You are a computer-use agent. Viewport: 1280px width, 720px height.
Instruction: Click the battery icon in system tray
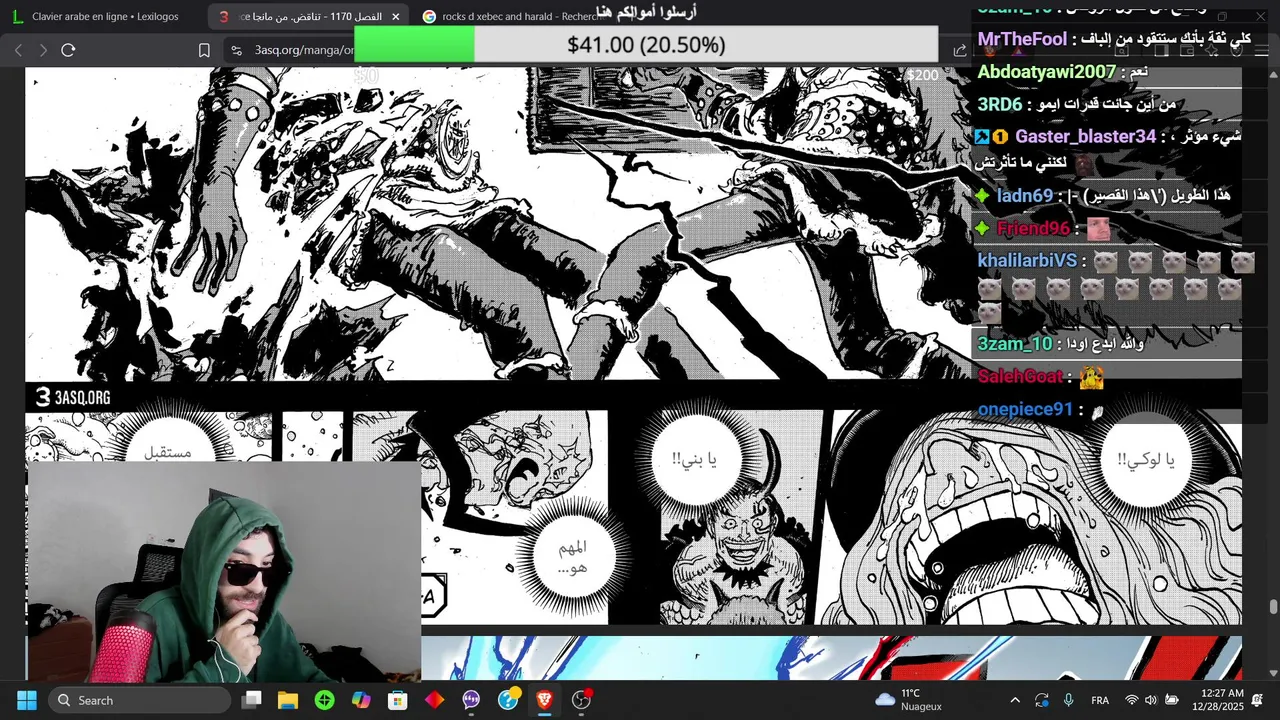[1172, 700]
